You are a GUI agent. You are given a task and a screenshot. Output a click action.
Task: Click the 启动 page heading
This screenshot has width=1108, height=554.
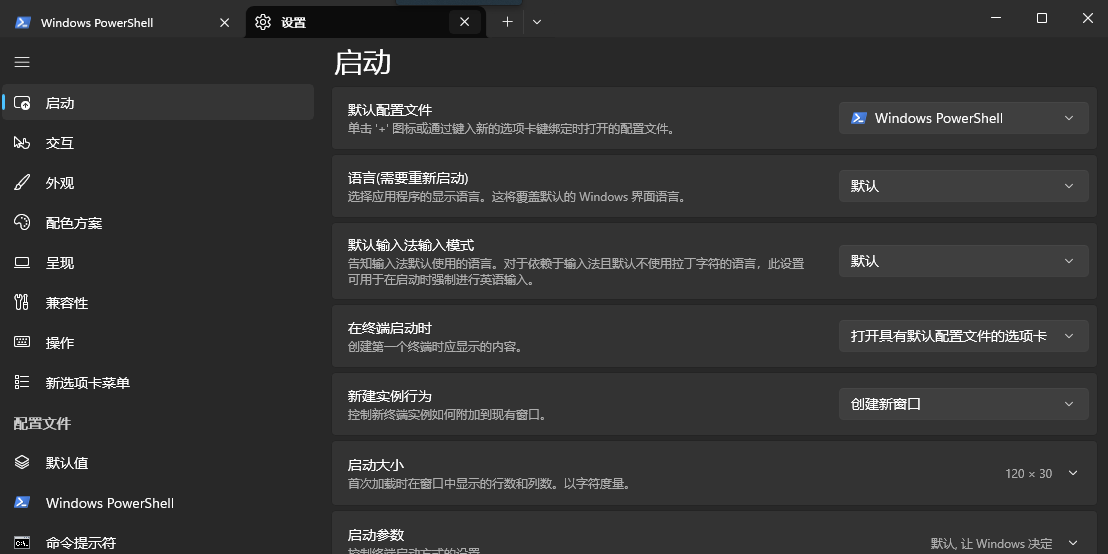pyautogui.click(x=363, y=62)
